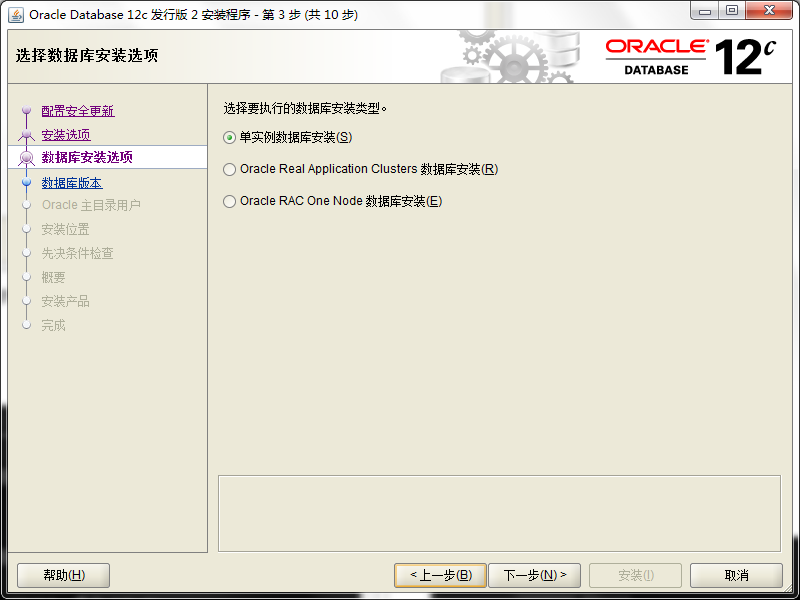
Task: Open 数据库版本 step link
Action: [72, 183]
